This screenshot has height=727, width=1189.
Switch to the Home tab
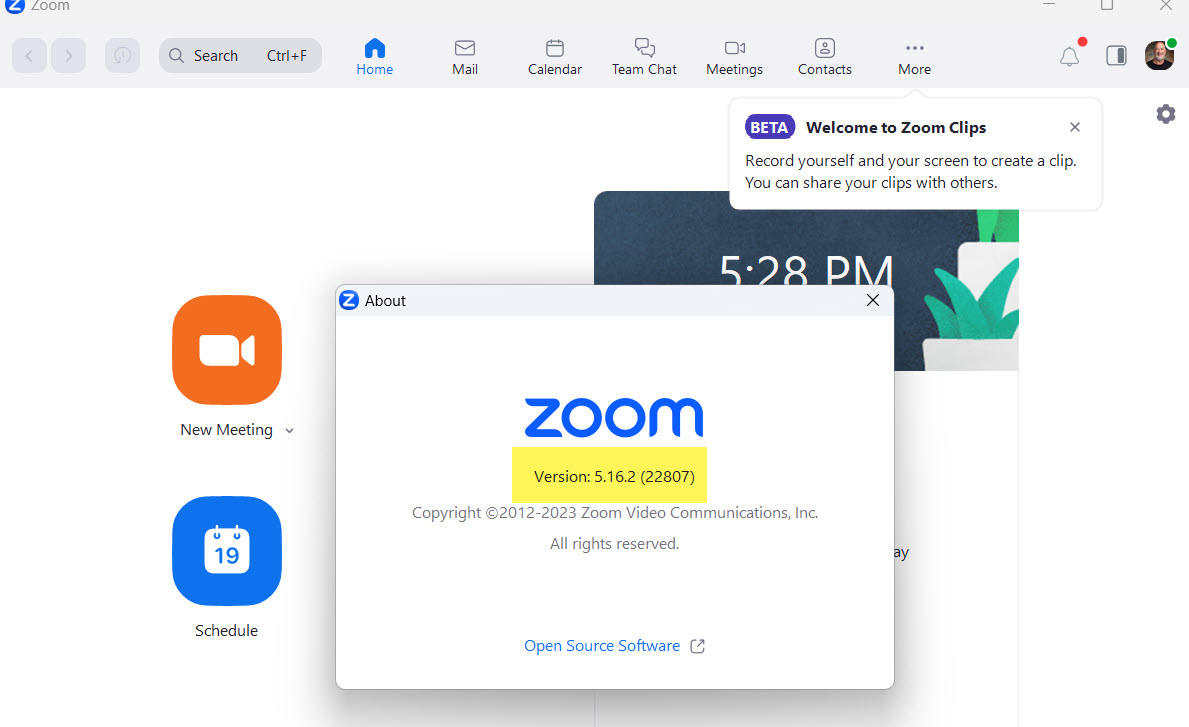tap(374, 55)
